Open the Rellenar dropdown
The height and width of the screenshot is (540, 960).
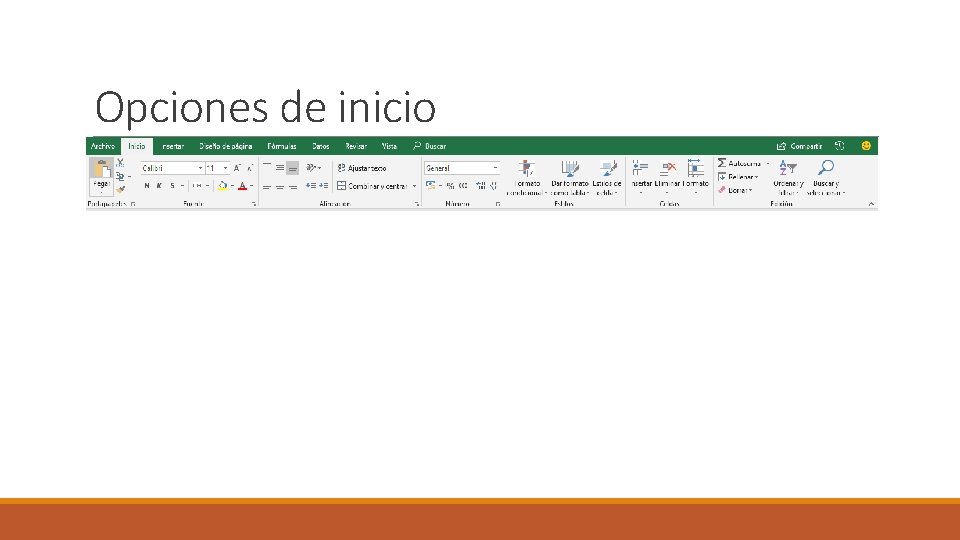coord(738,177)
